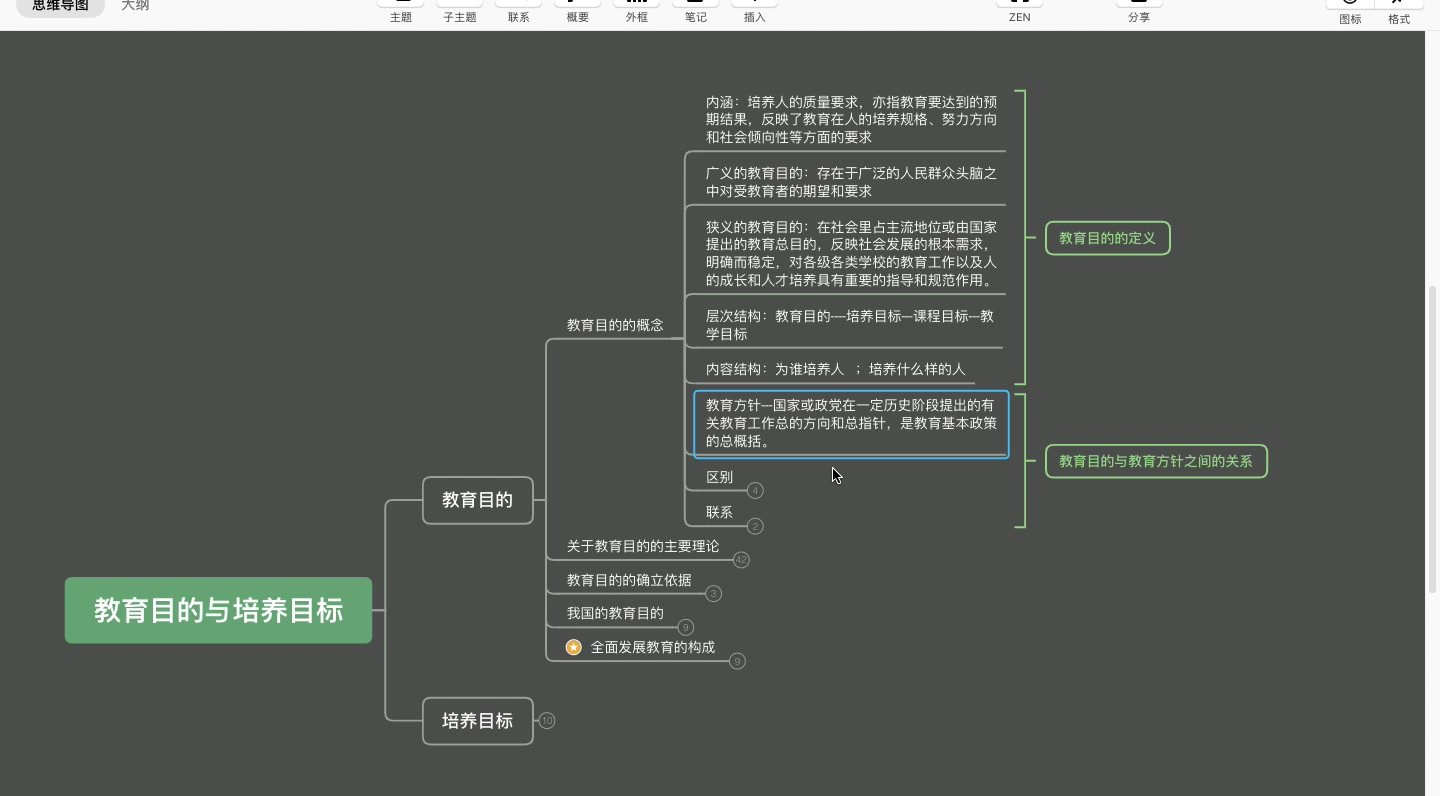
Task: Select the 教育目的的概念 subtopic
Action: pos(615,325)
